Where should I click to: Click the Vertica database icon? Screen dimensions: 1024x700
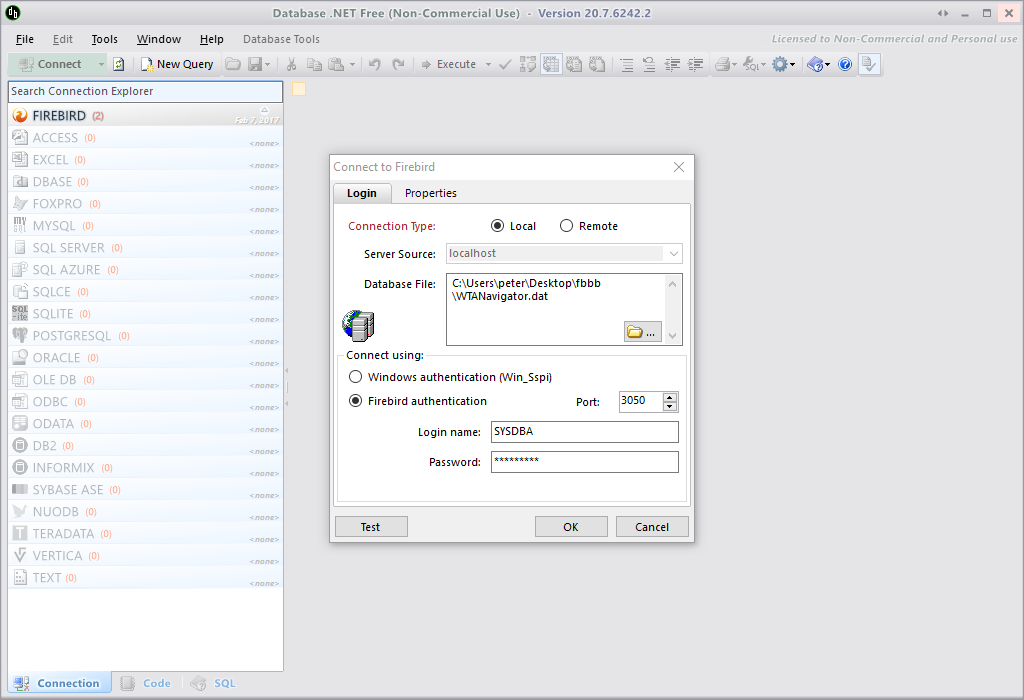[20, 555]
